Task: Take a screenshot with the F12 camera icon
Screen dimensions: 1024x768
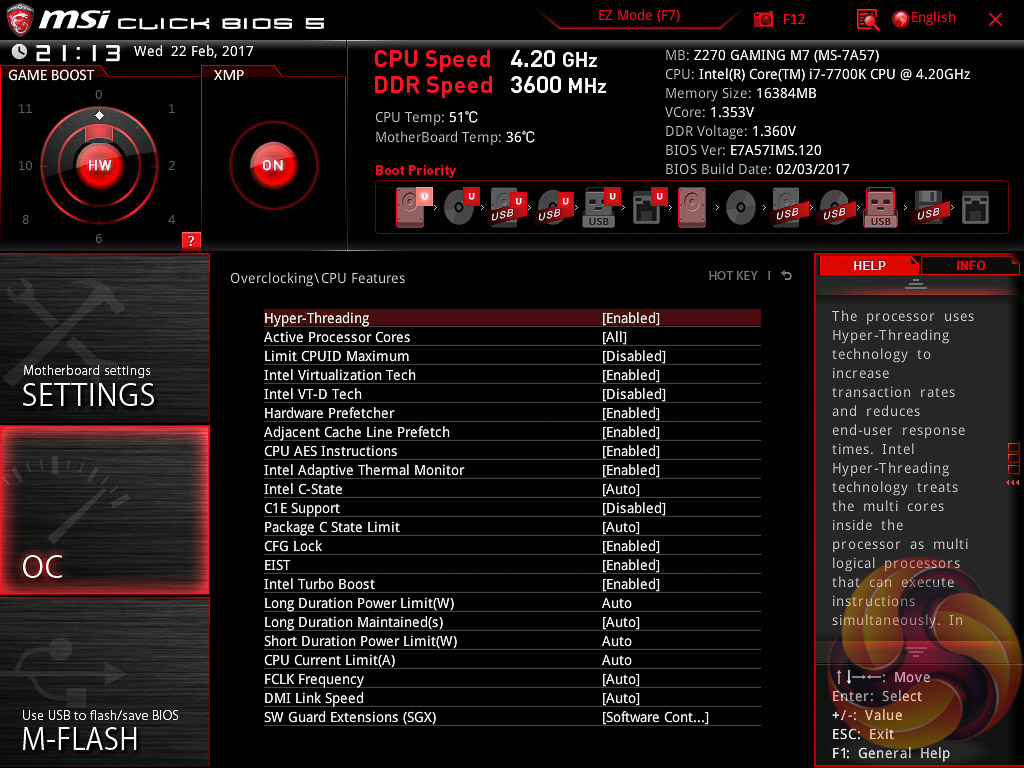Action: [x=763, y=19]
